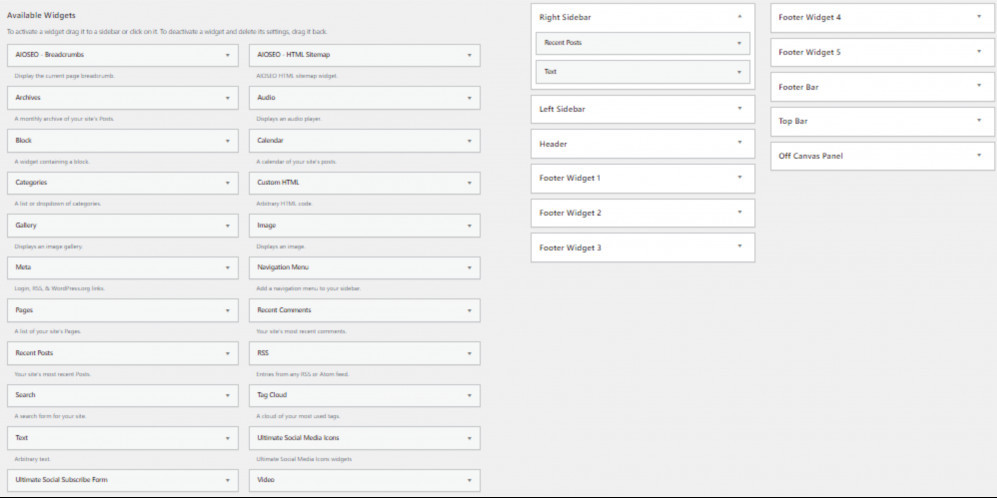997x498 pixels.
Task: Open the Footer Bar widget area
Action: 883,86
